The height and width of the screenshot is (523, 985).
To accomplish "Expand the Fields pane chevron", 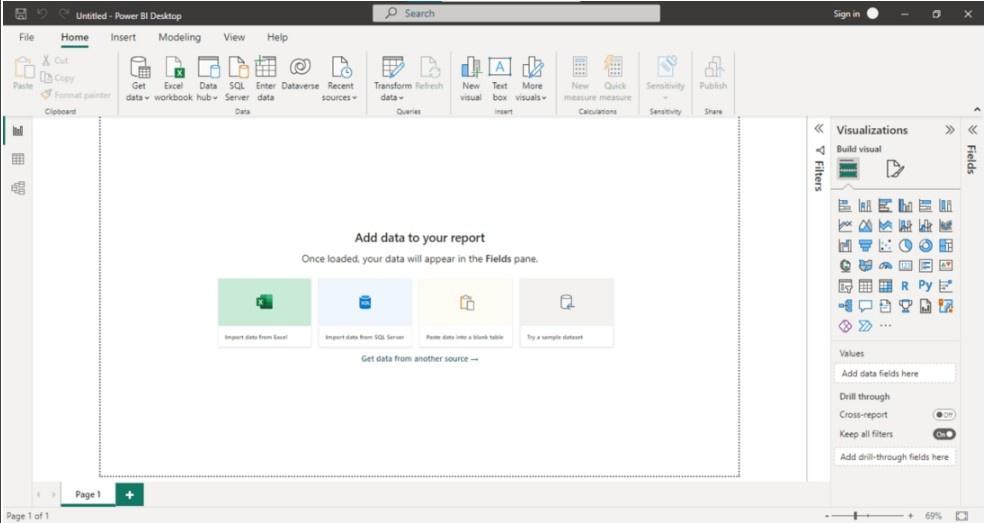I will [x=972, y=130].
